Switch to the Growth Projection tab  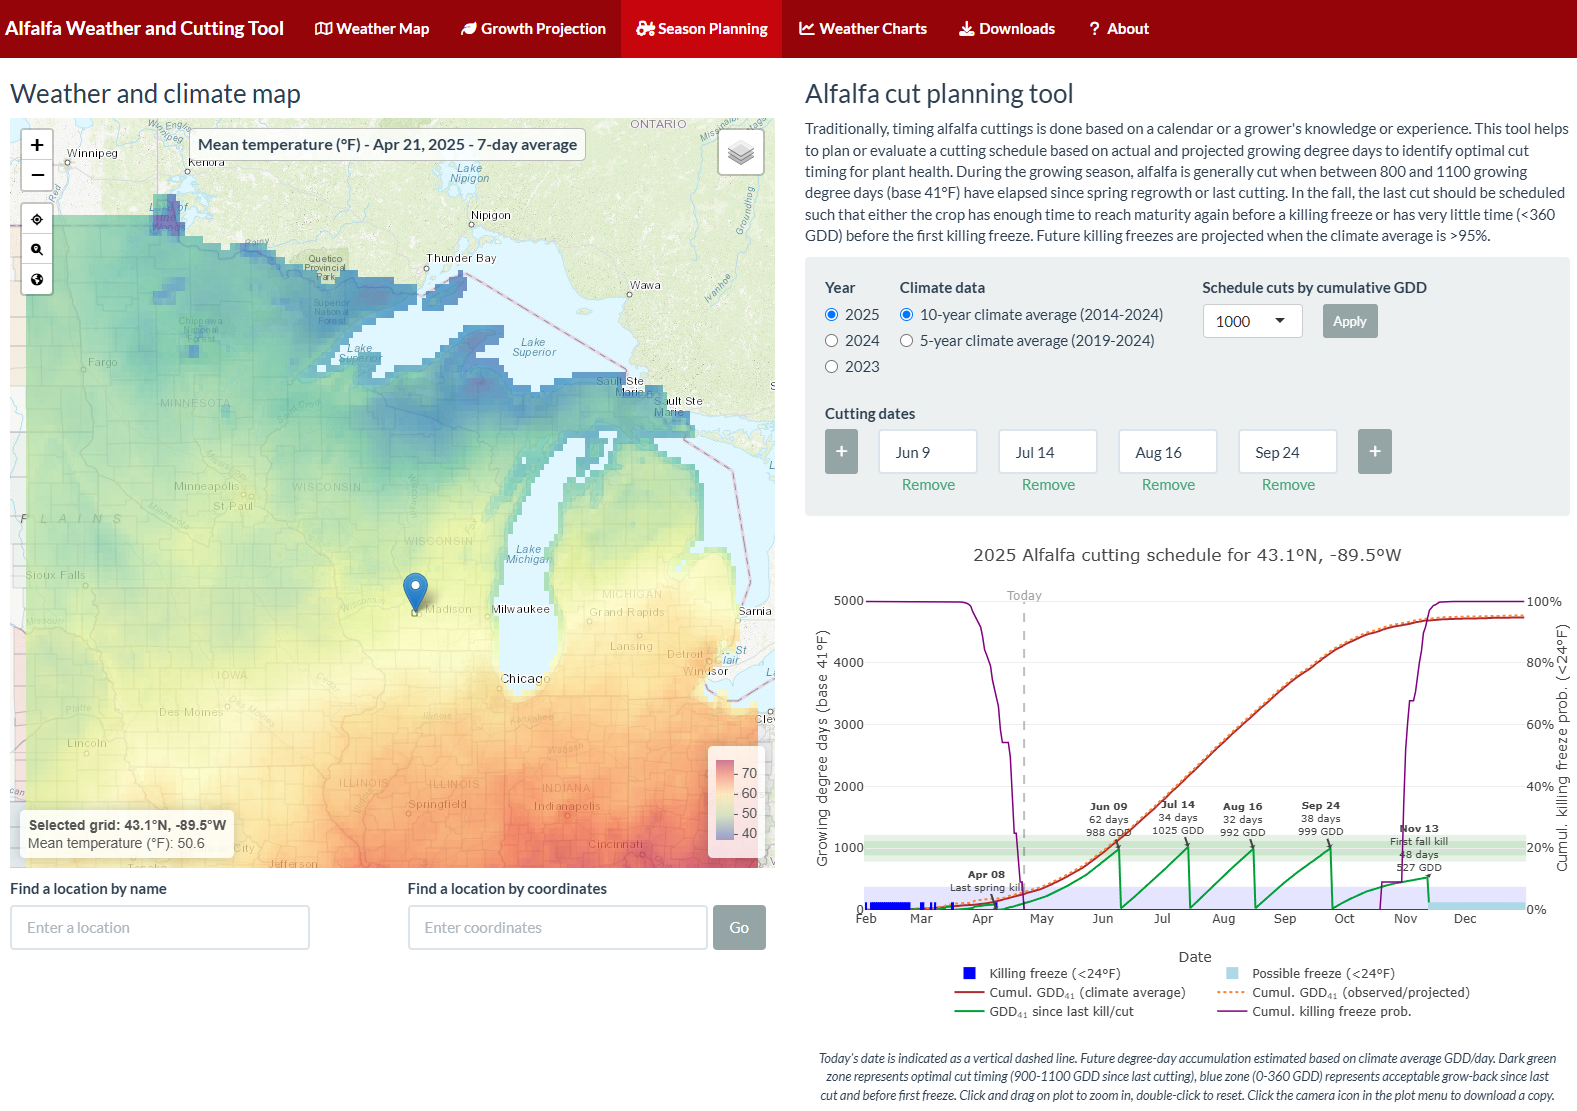[x=533, y=29]
